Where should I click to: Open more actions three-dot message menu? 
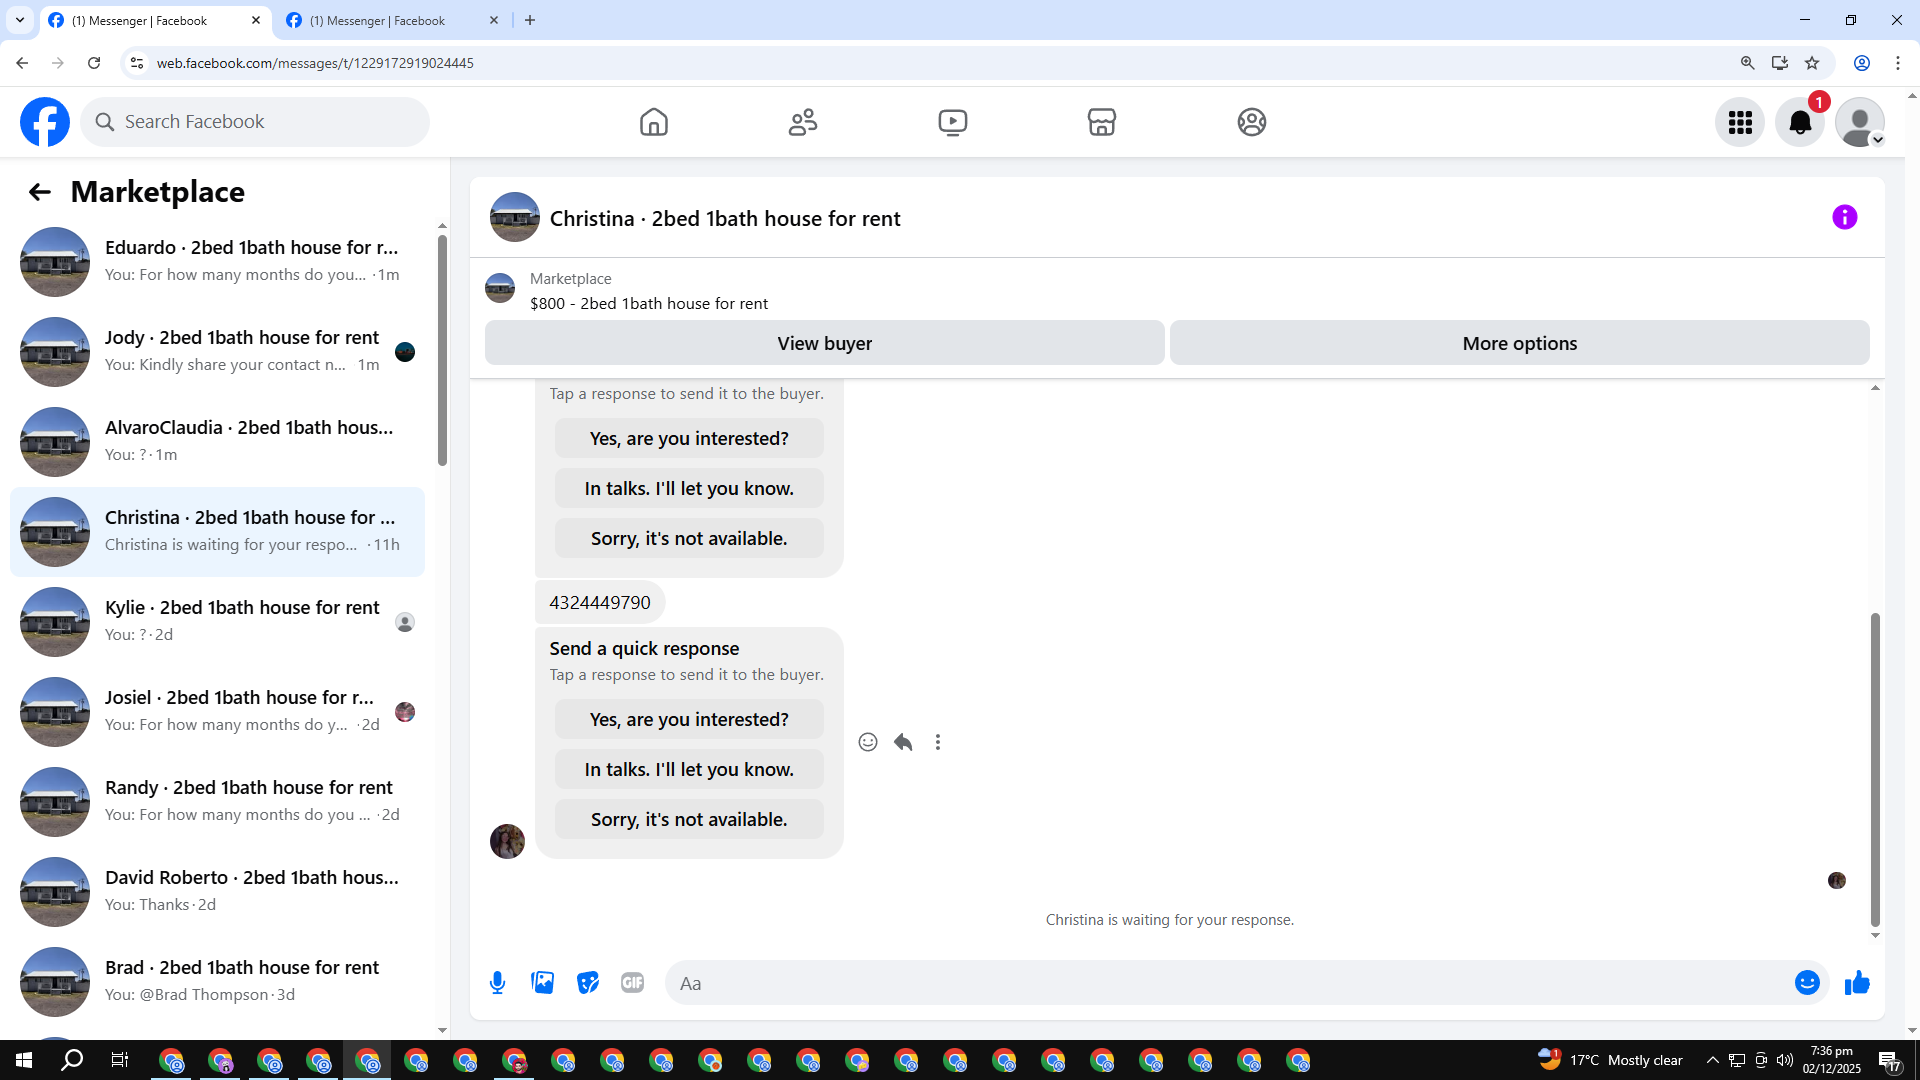pyautogui.click(x=937, y=742)
